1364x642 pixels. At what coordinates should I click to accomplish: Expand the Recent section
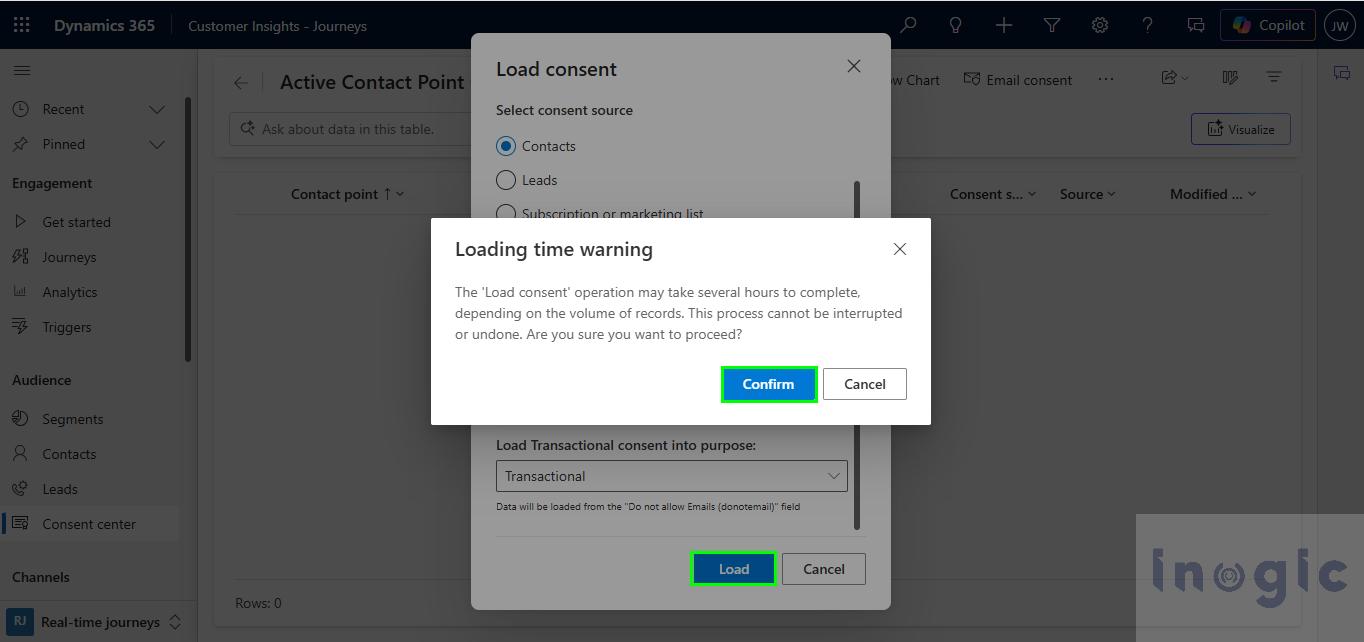[x=157, y=109]
